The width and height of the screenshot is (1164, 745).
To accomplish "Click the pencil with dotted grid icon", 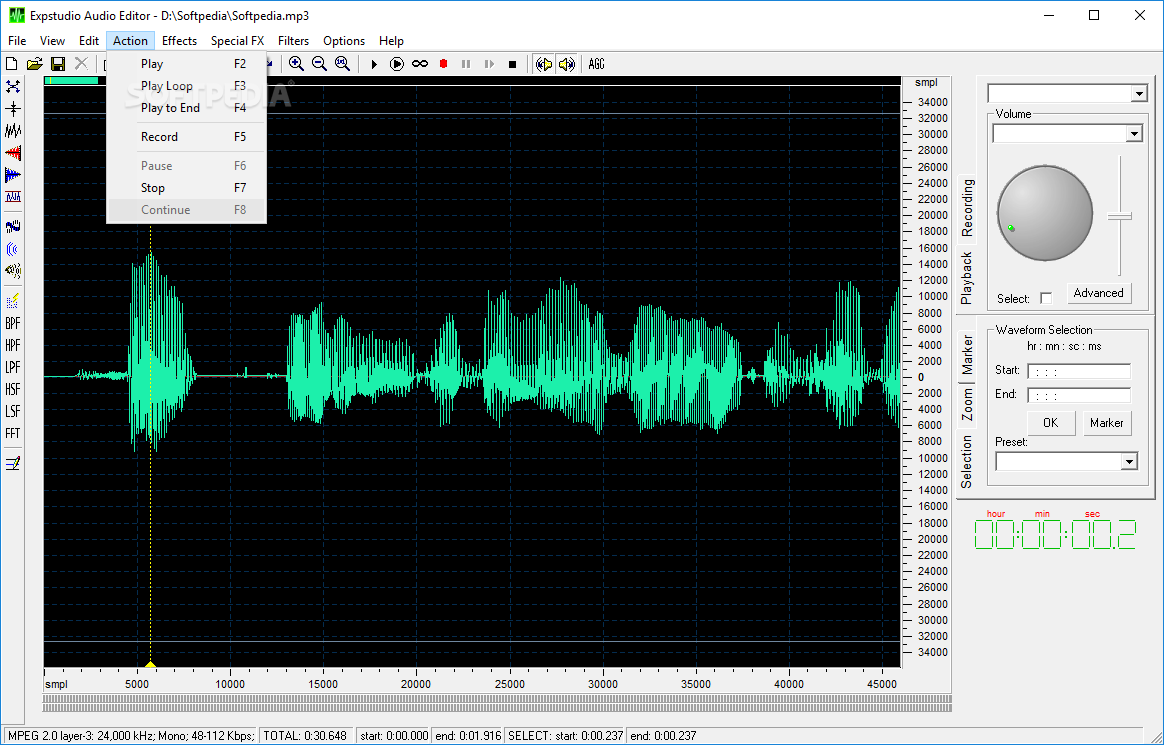I will (x=13, y=301).
